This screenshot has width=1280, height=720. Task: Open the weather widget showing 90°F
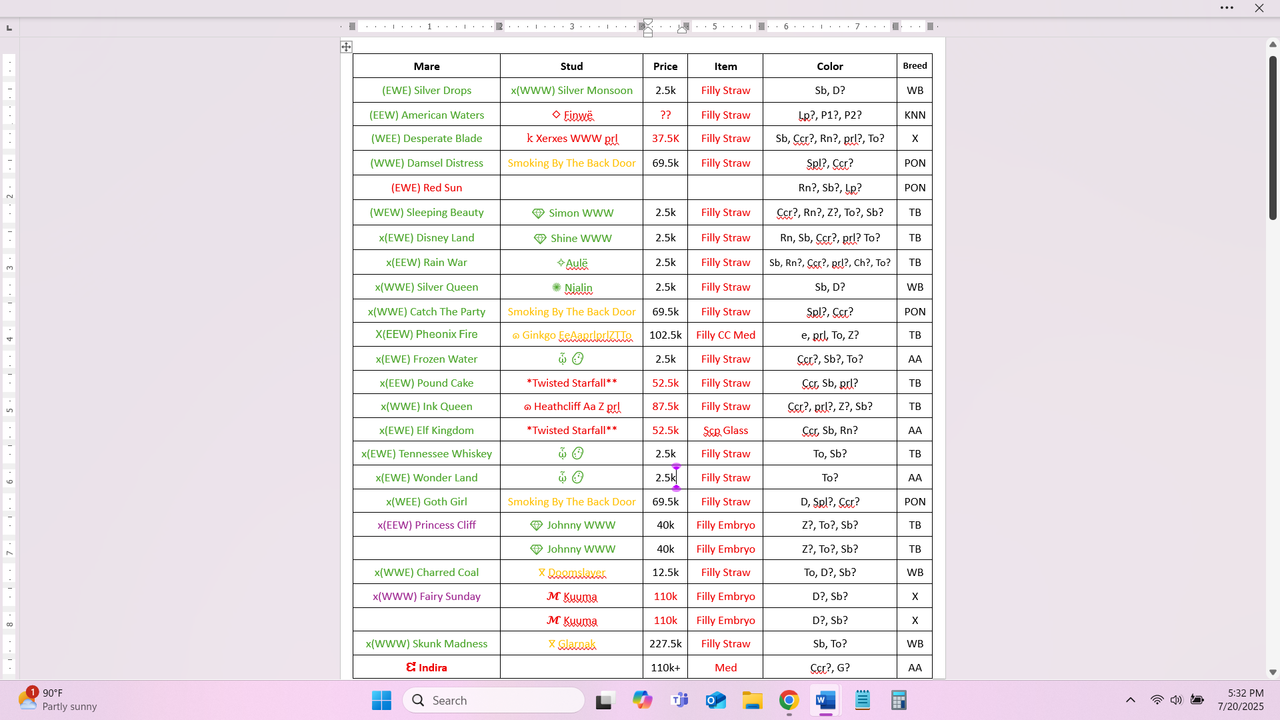[60, 699]
